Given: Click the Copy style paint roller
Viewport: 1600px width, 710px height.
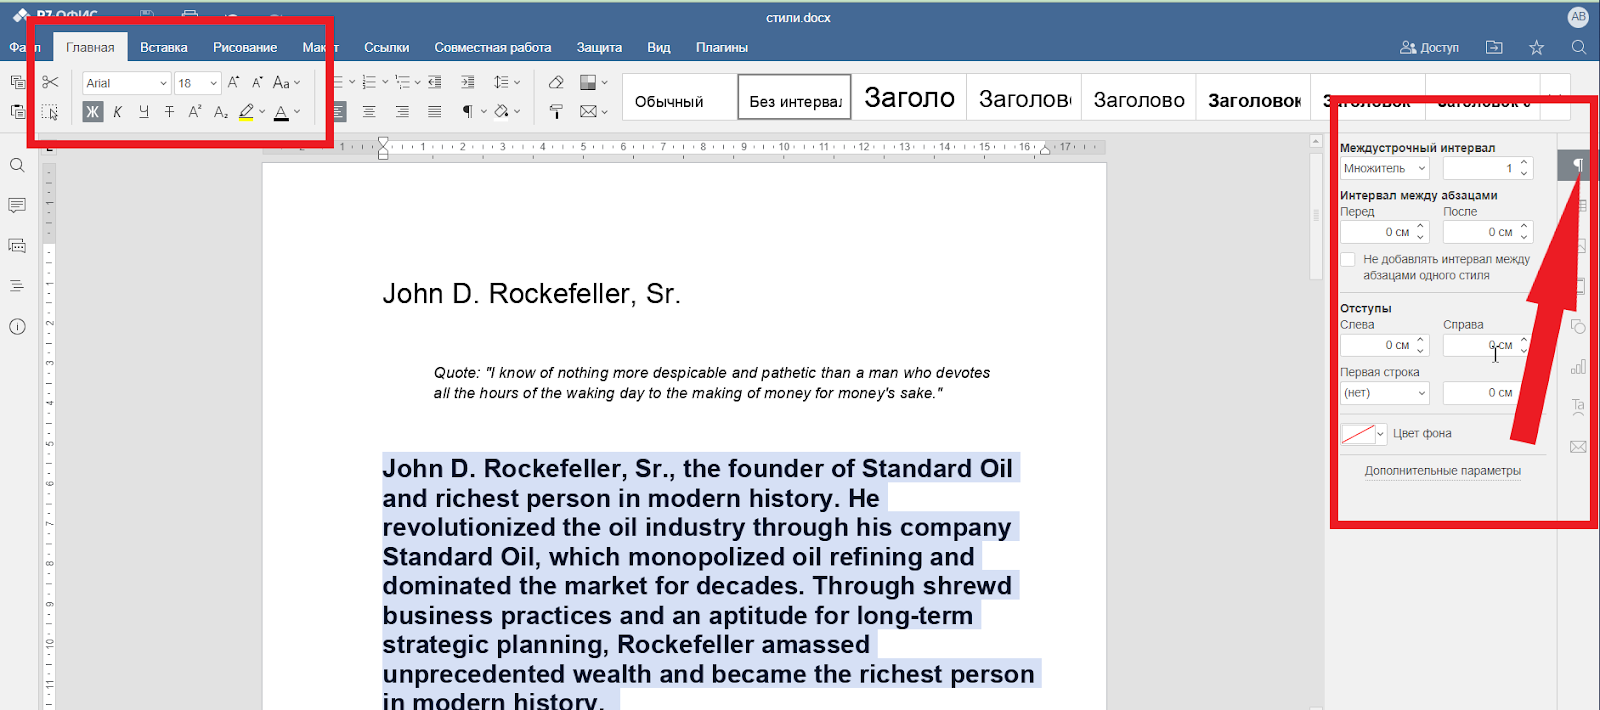Looking at the screenshot, I should tap(556, 112).
